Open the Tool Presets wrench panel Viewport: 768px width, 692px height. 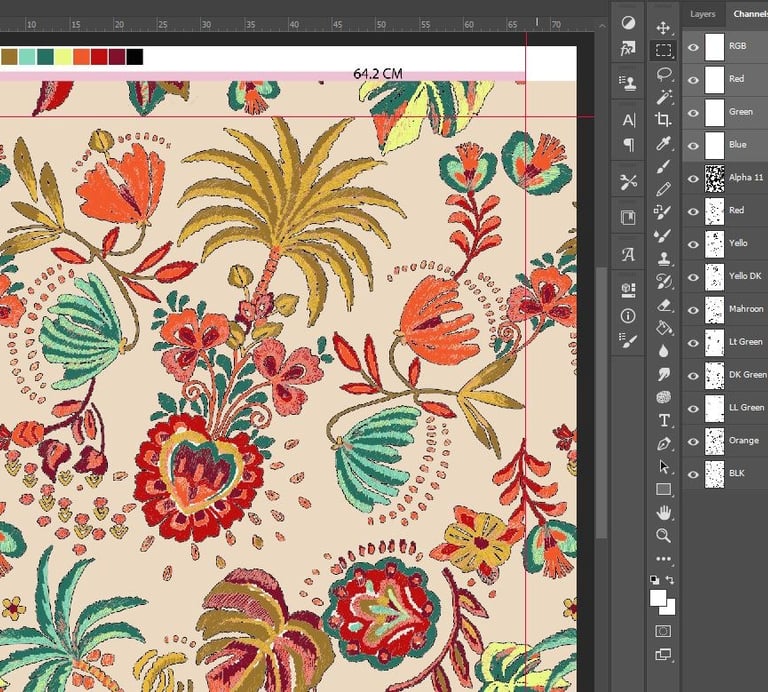tap(628, 182)
